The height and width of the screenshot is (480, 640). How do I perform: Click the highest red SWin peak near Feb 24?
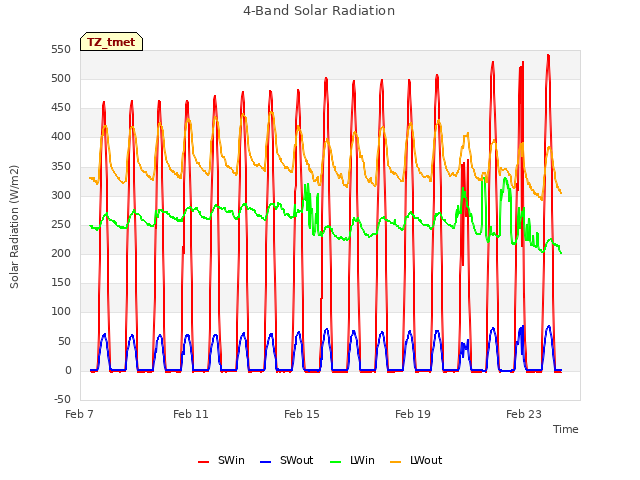click(x=548, y=56)
